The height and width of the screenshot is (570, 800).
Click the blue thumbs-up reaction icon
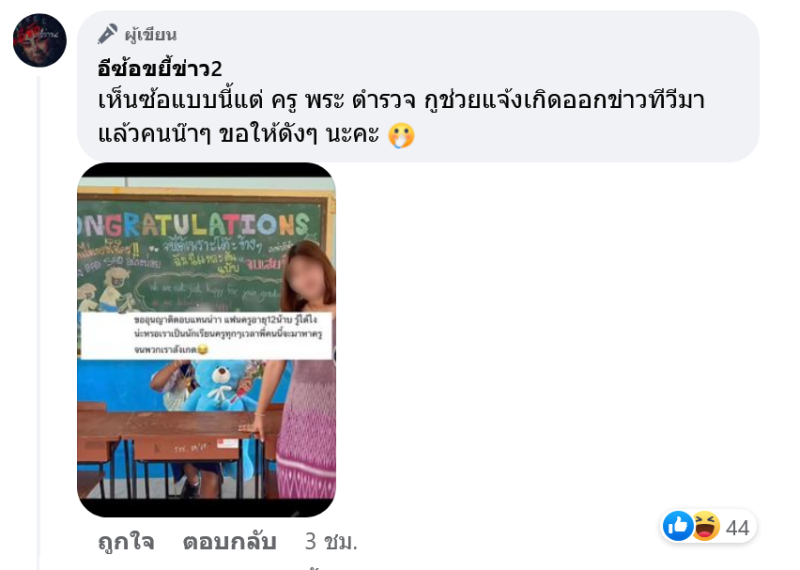678,526
